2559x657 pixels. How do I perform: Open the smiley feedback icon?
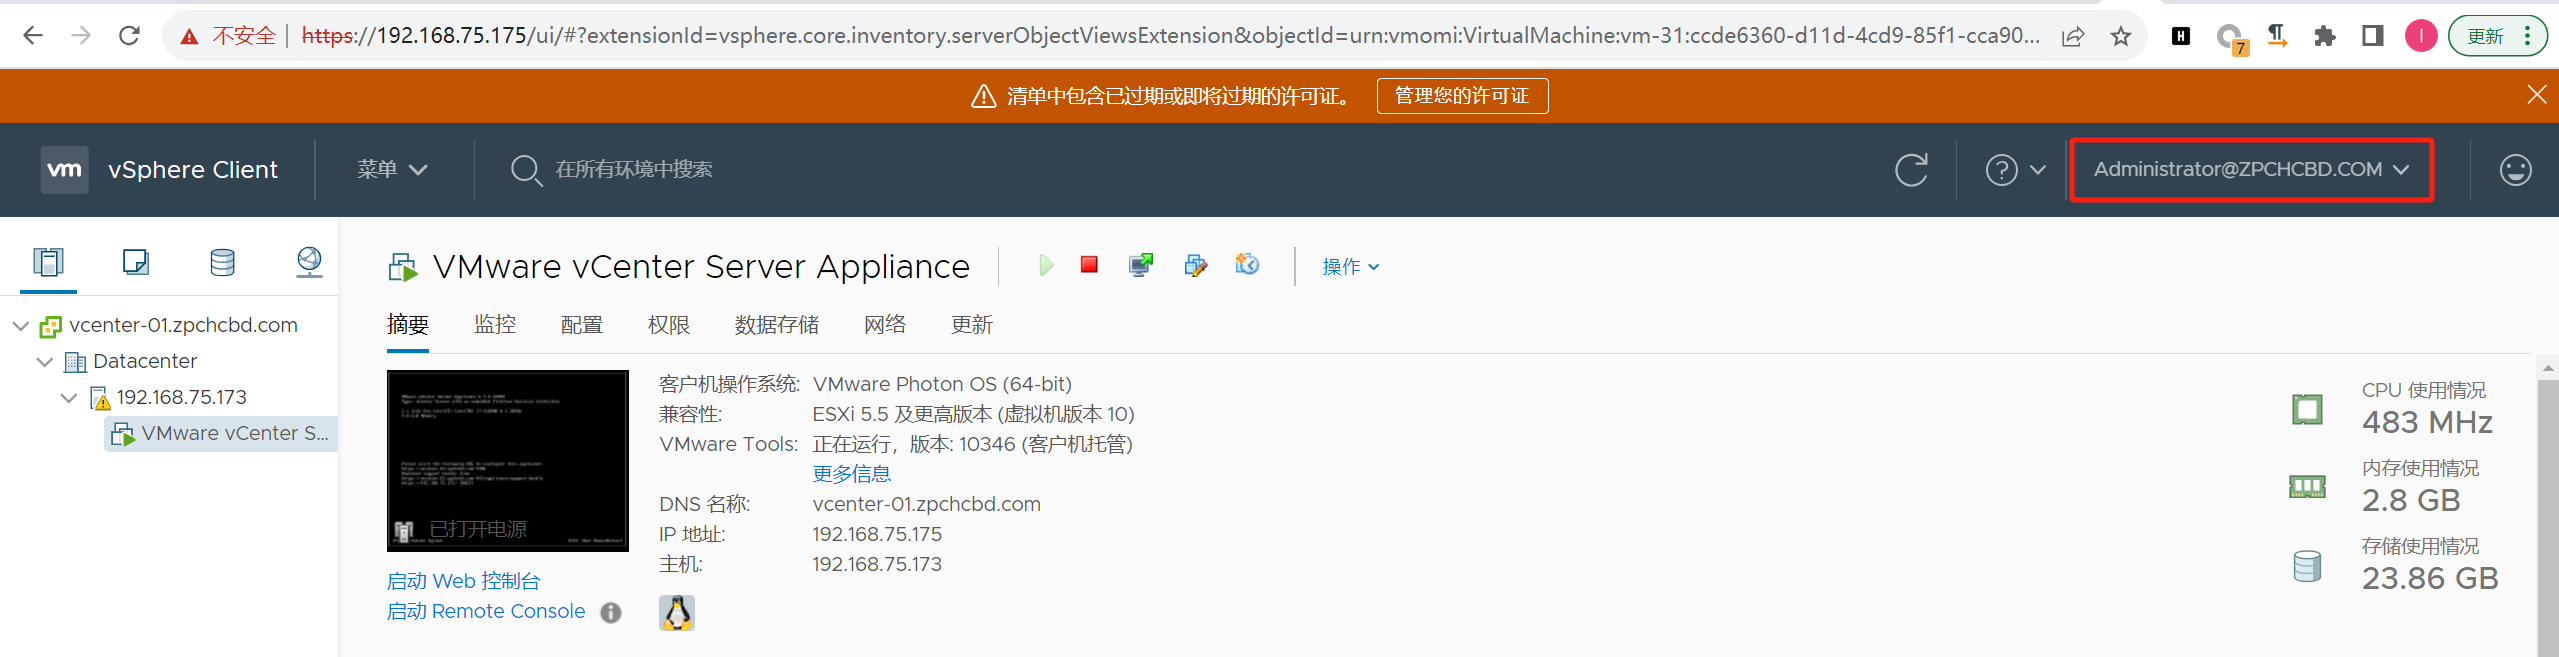pyautogui.click(x=2515, y=170)
